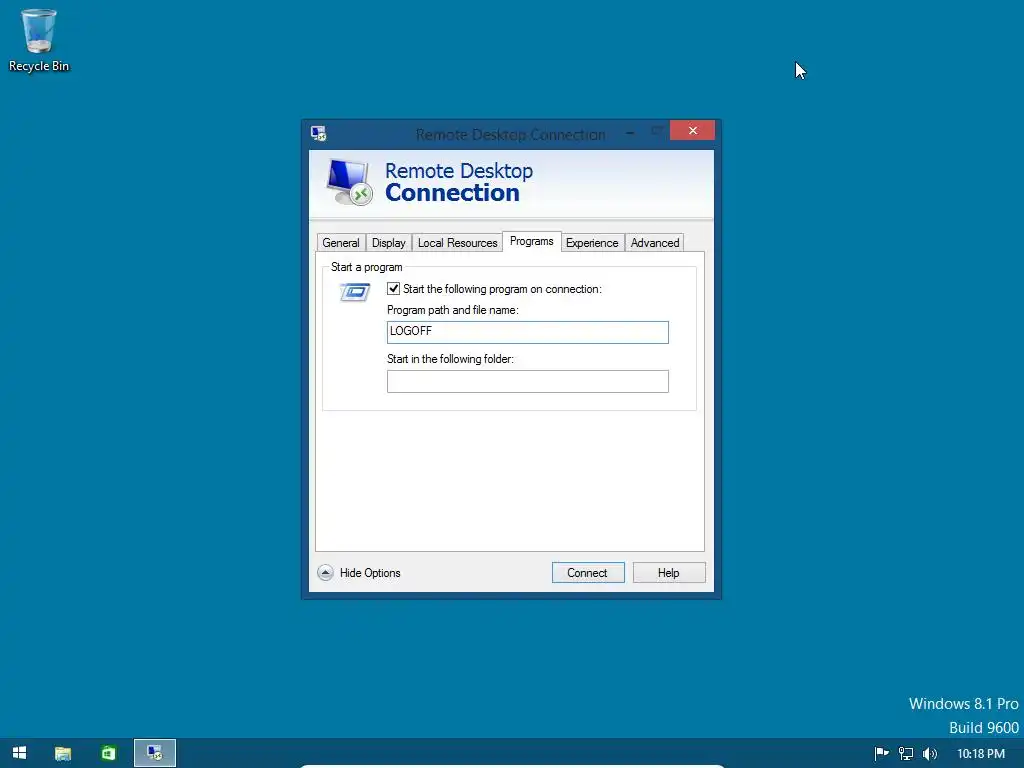Switch to the Display tab

pyautogui.click(x=389, y=243)
